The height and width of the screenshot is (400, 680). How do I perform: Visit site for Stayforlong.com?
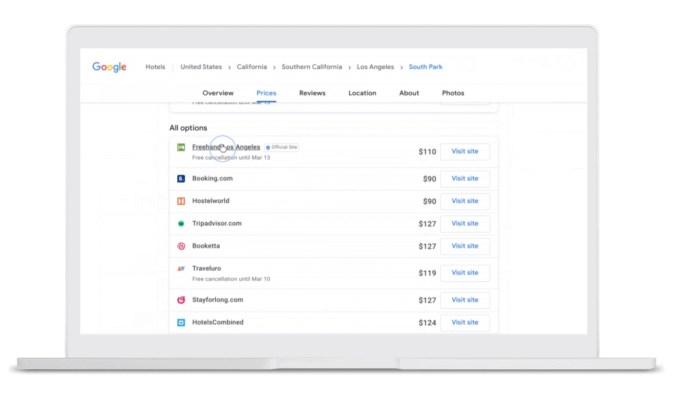tap(465, 300)
